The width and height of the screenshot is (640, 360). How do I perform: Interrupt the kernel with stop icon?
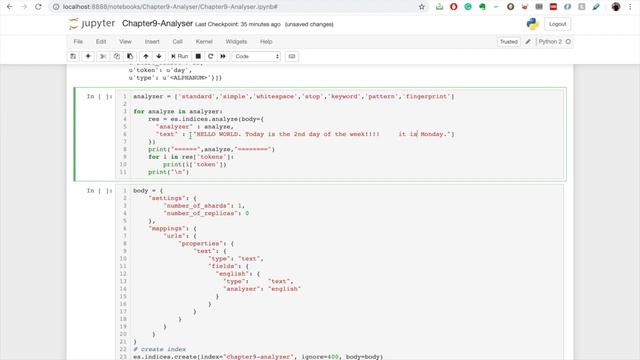click(x=198, y=56)
